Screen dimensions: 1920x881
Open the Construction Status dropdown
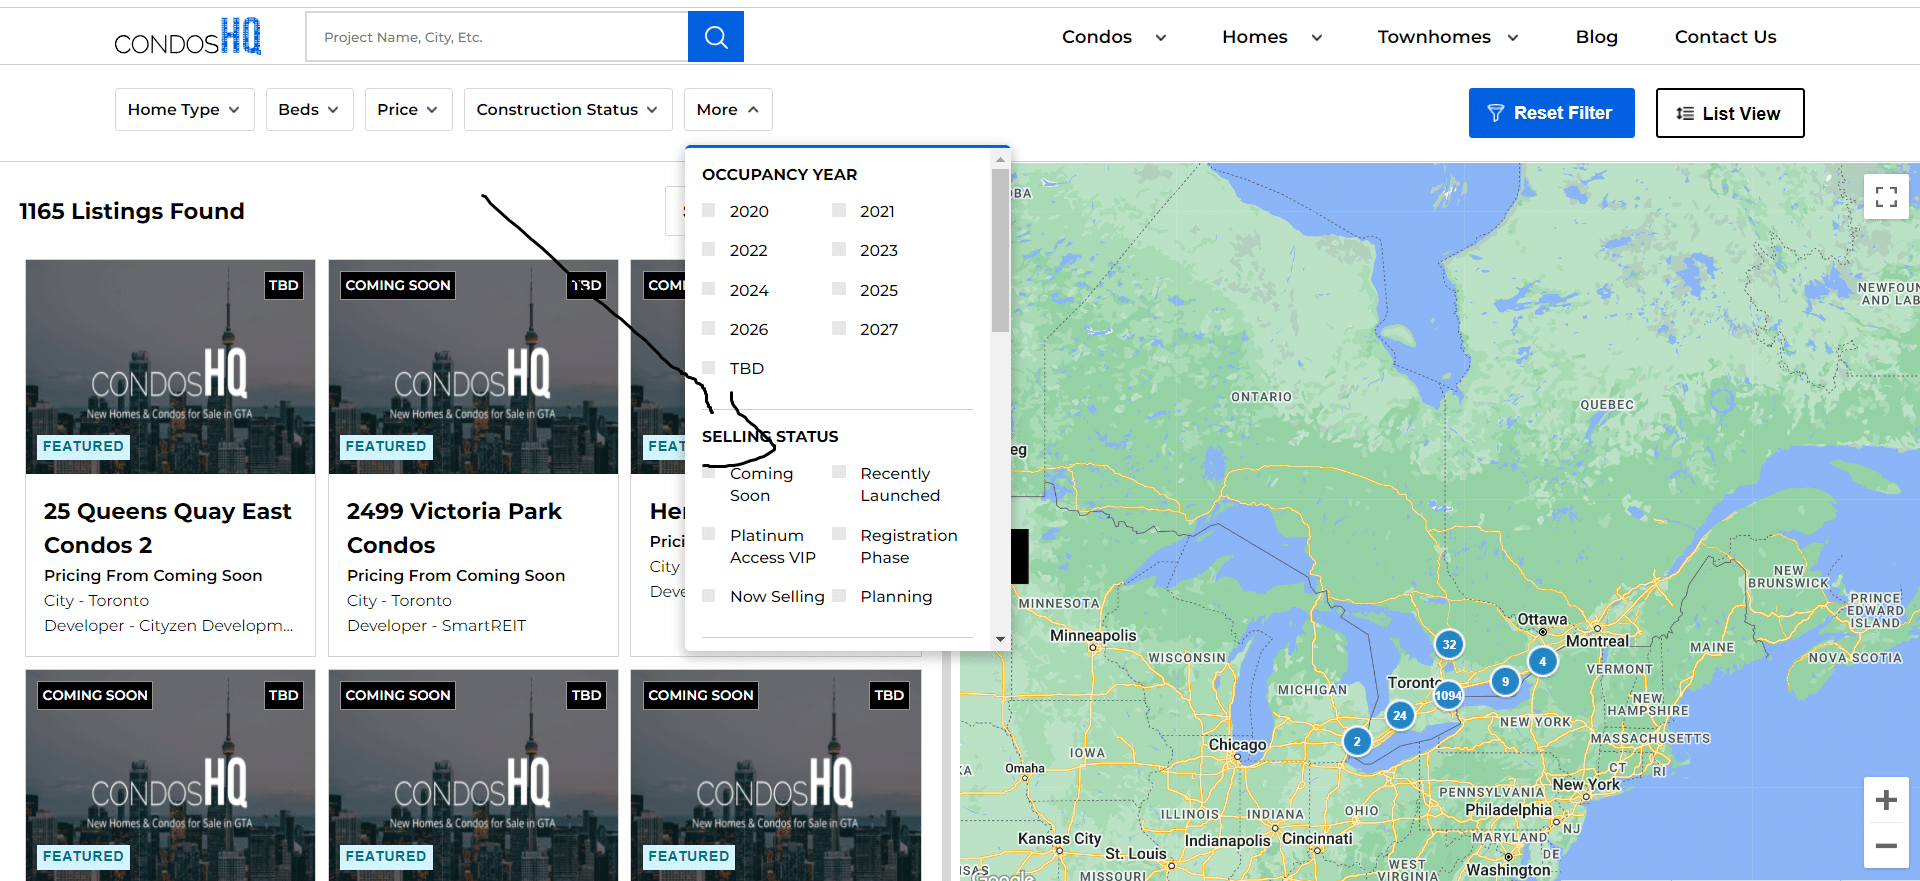pyautogui.click(x=567, y=110)
